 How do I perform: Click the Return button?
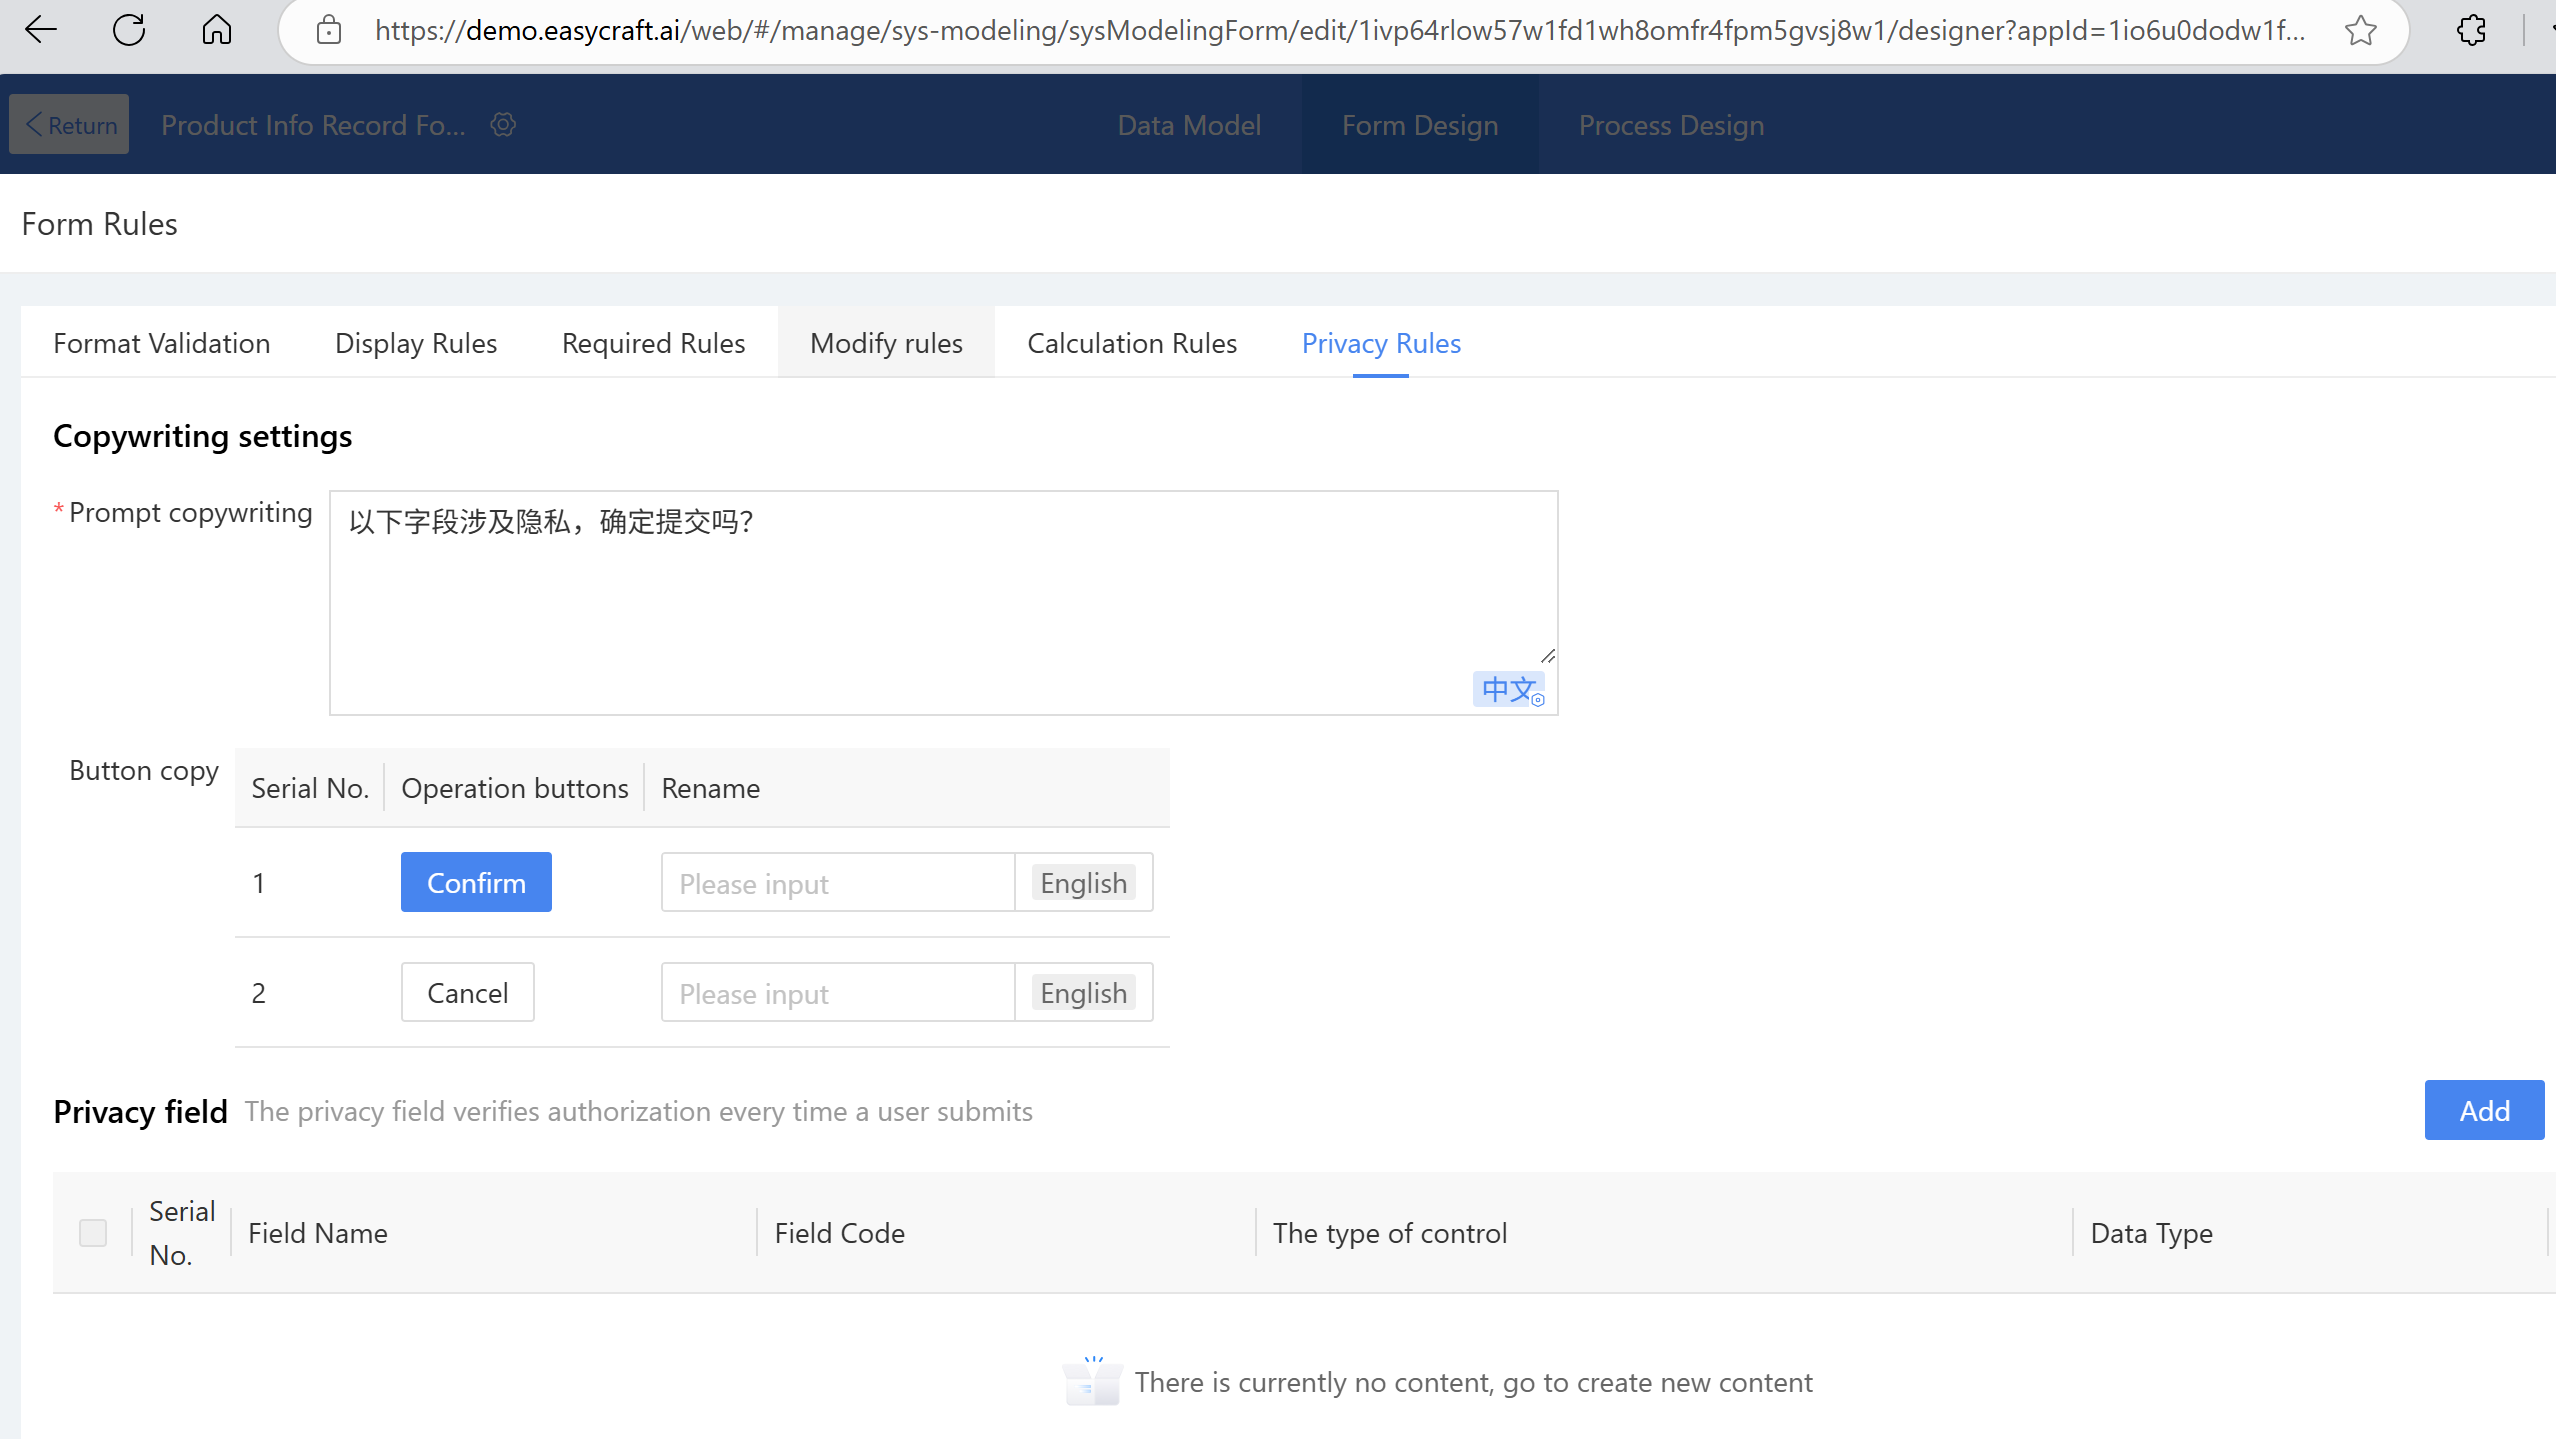tap(69, 125)
